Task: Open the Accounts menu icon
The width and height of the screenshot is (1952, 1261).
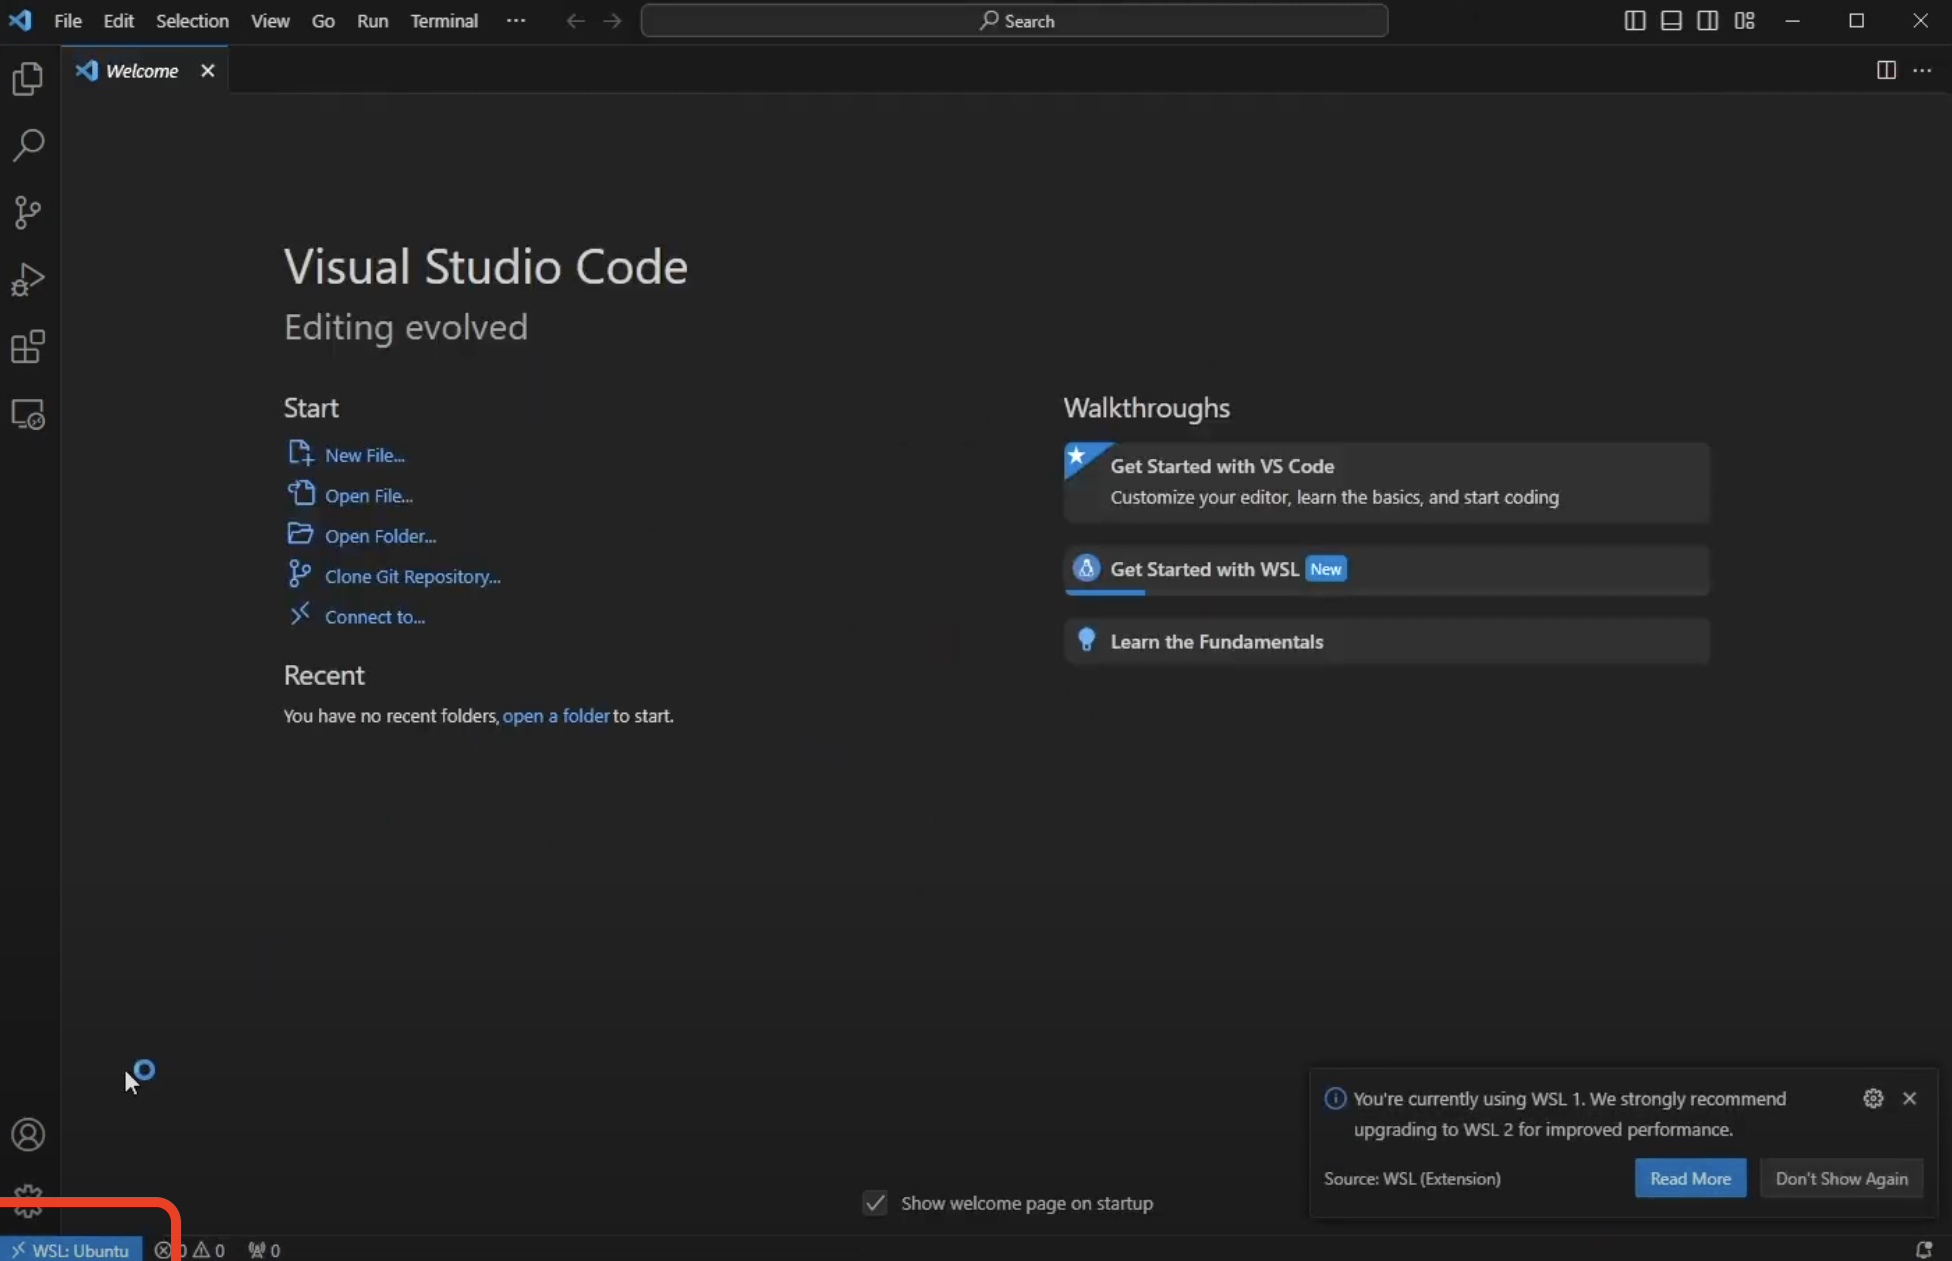Action: [28, 1135]
